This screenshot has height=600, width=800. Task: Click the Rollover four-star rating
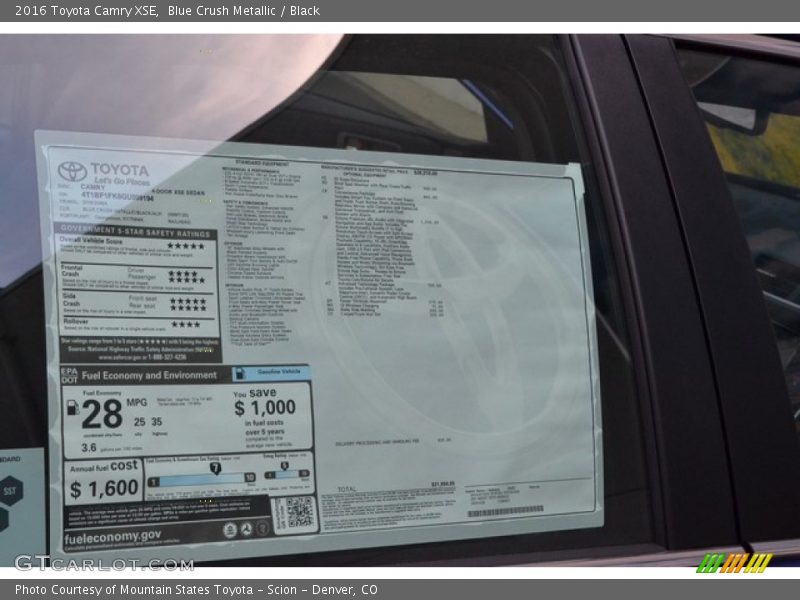click(x=186, y=324)
